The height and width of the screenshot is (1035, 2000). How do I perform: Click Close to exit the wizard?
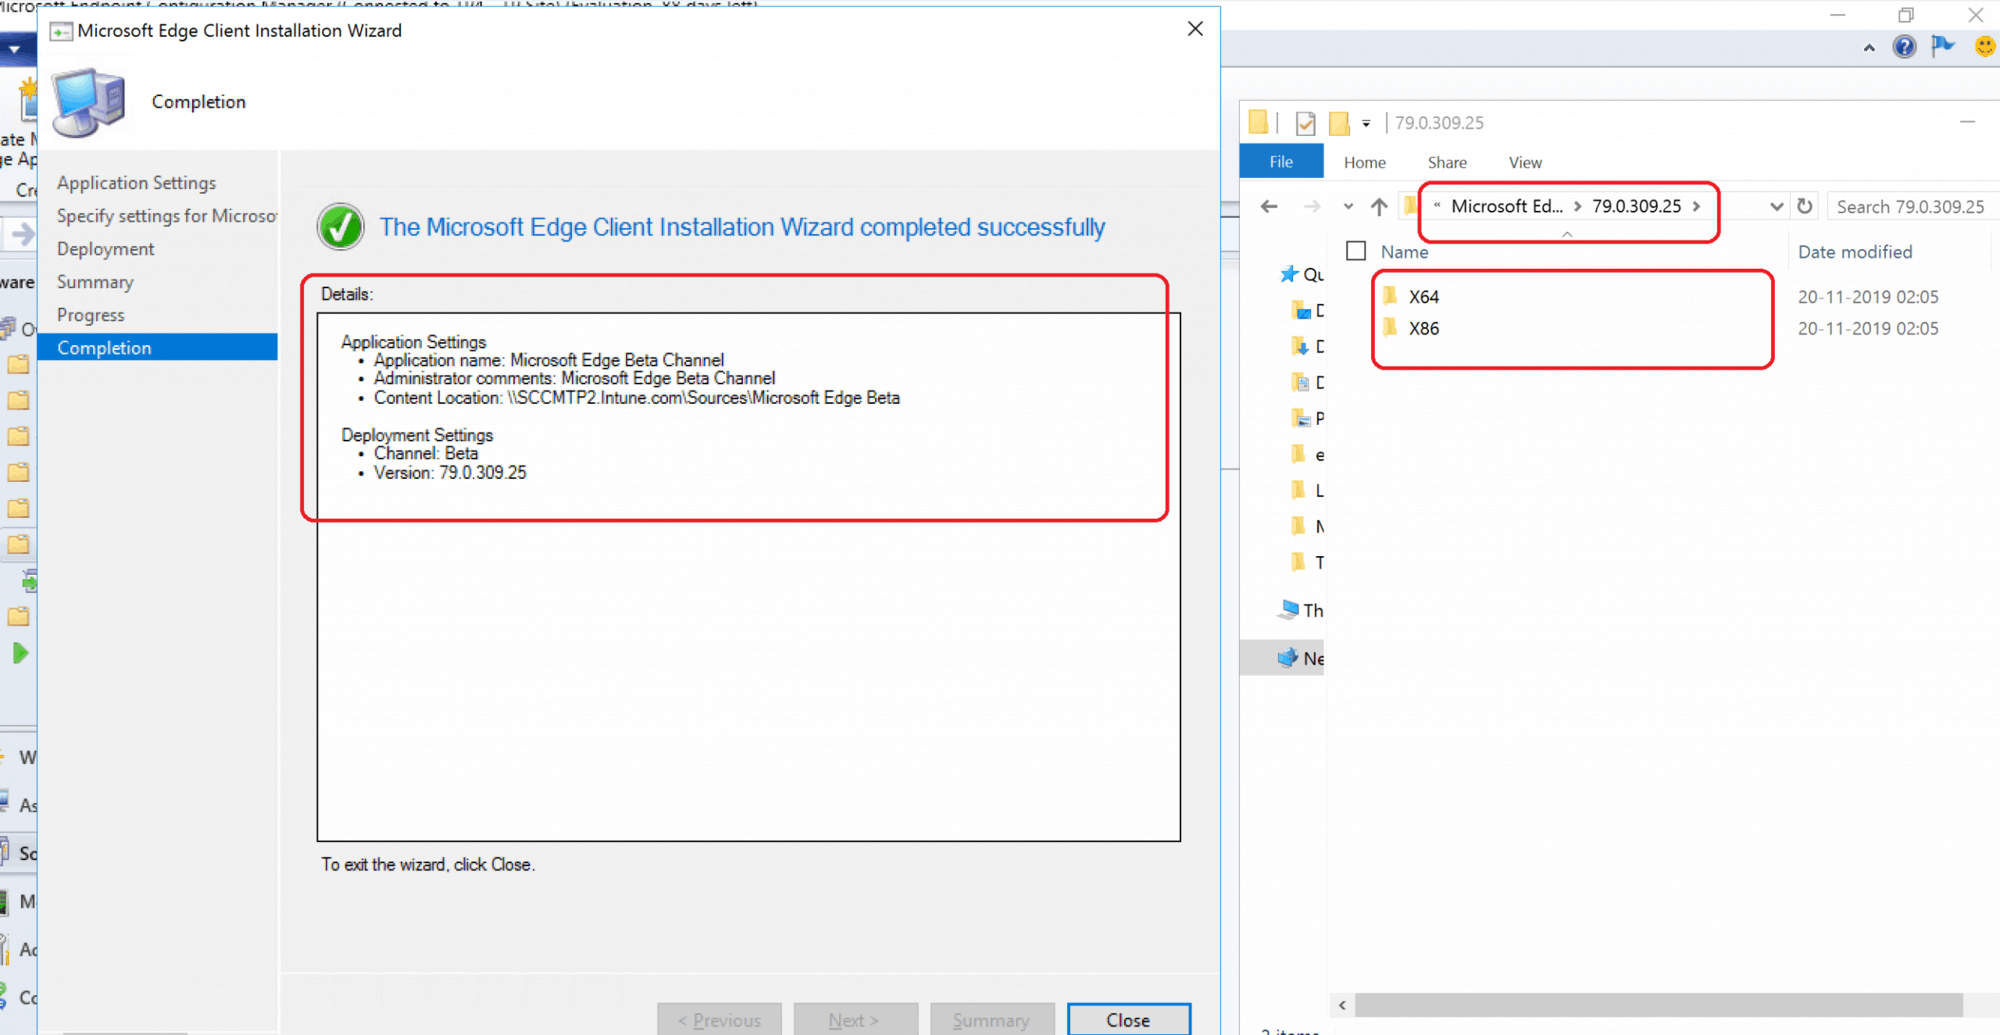pyautogui.click(x=1128, y=1019)
